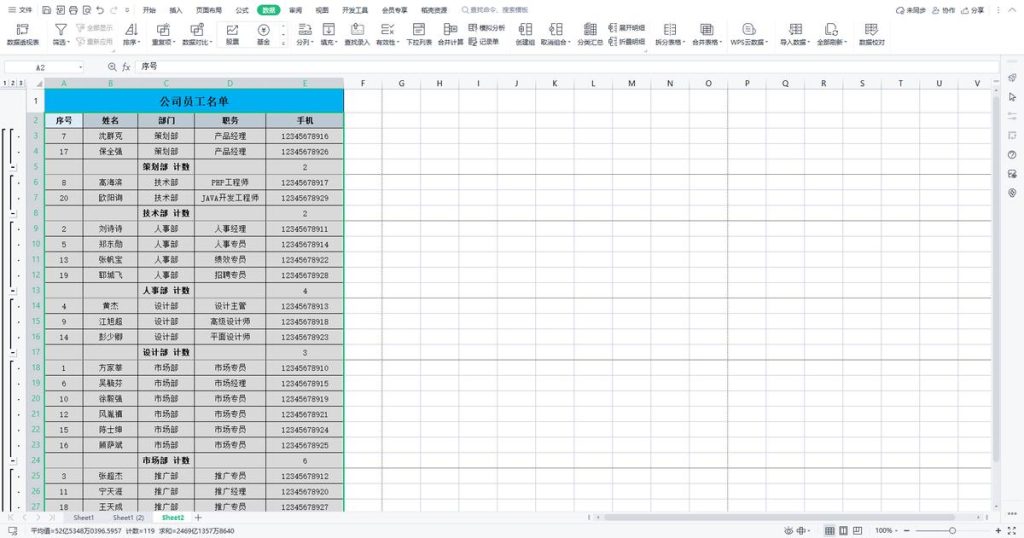Screen dimensions: 1024x538
Task: Switch to the 公式 ribbon tab
Action: 242,9
